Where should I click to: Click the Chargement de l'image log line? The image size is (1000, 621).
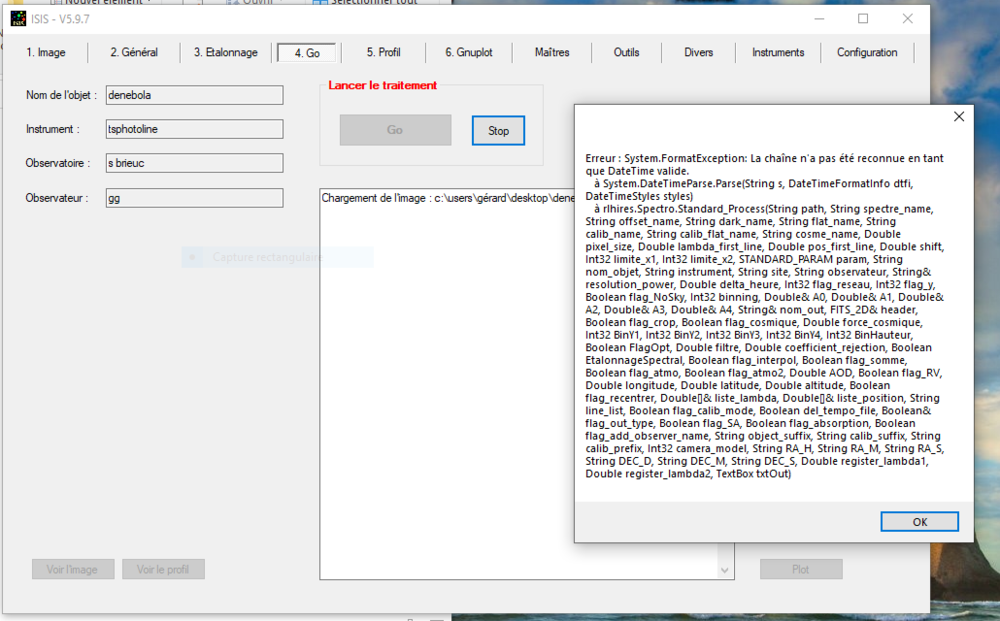(448, 198)
